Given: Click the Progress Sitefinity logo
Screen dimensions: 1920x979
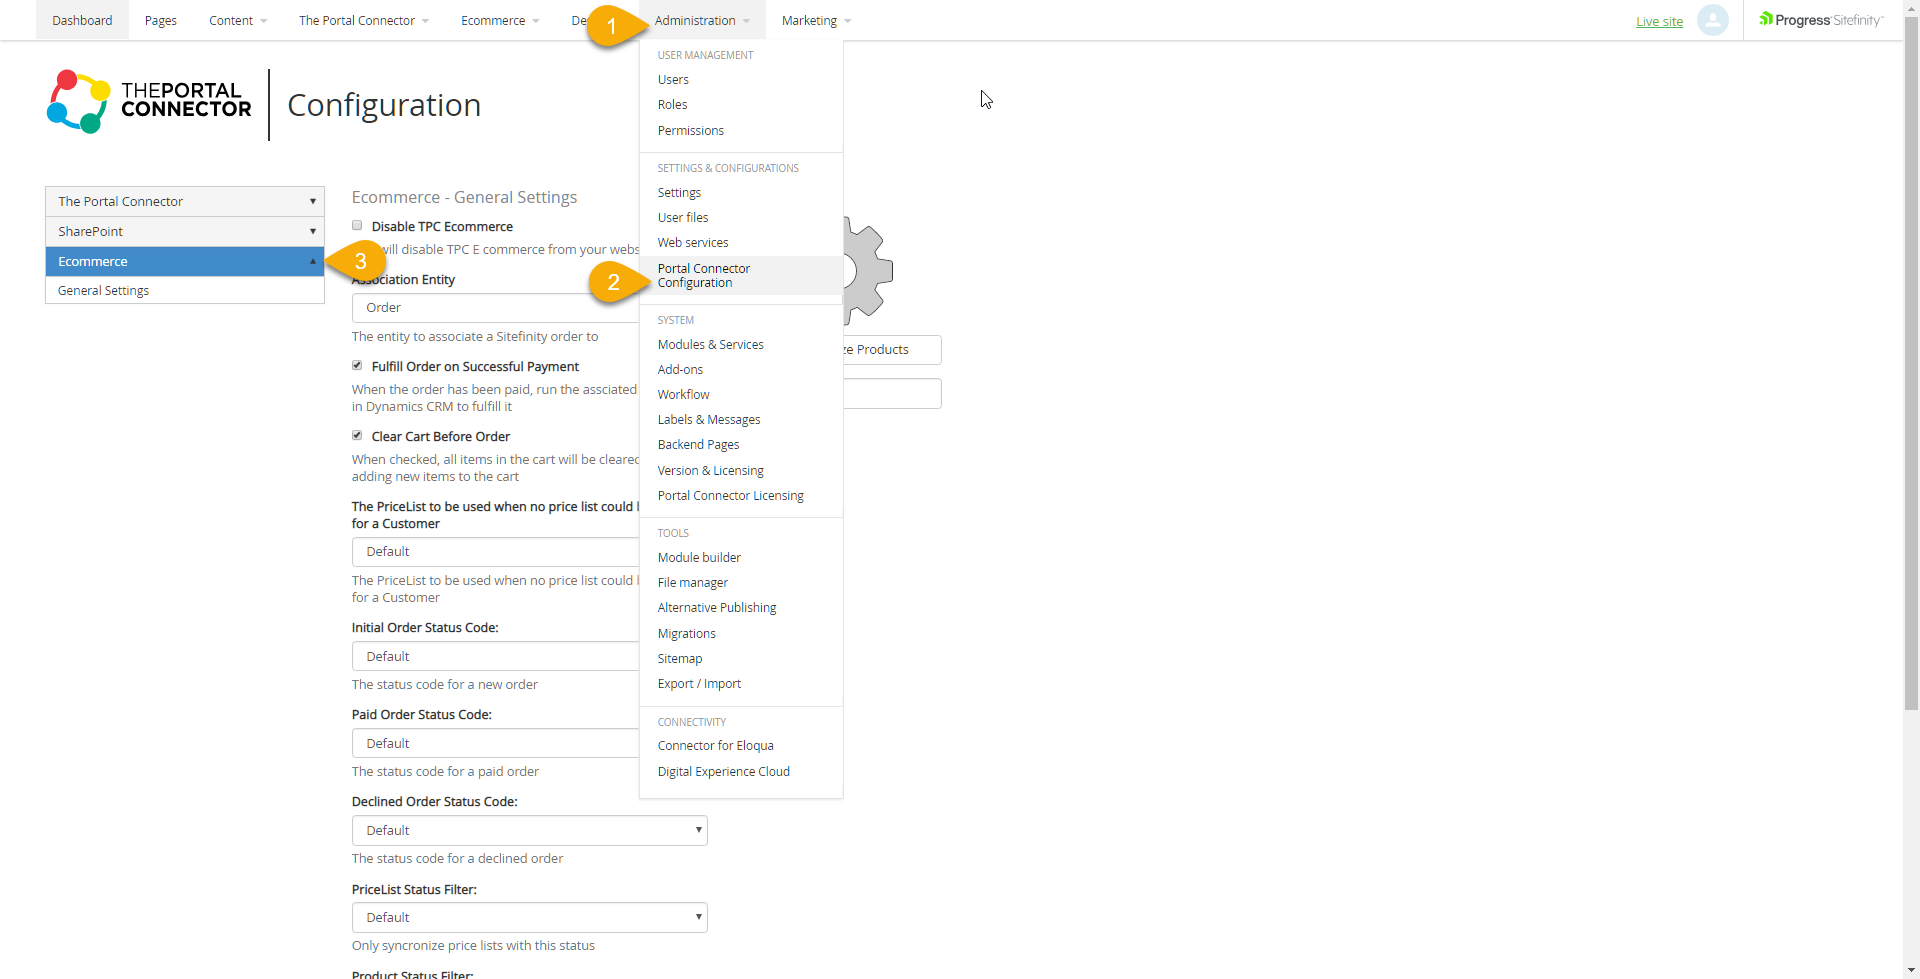Looking at the screenshot, I should tap(1821, 20).
